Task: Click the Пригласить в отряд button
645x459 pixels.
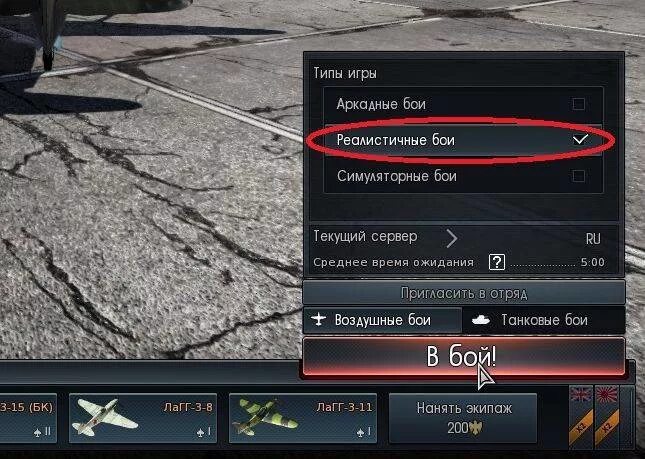Action: 464,293
